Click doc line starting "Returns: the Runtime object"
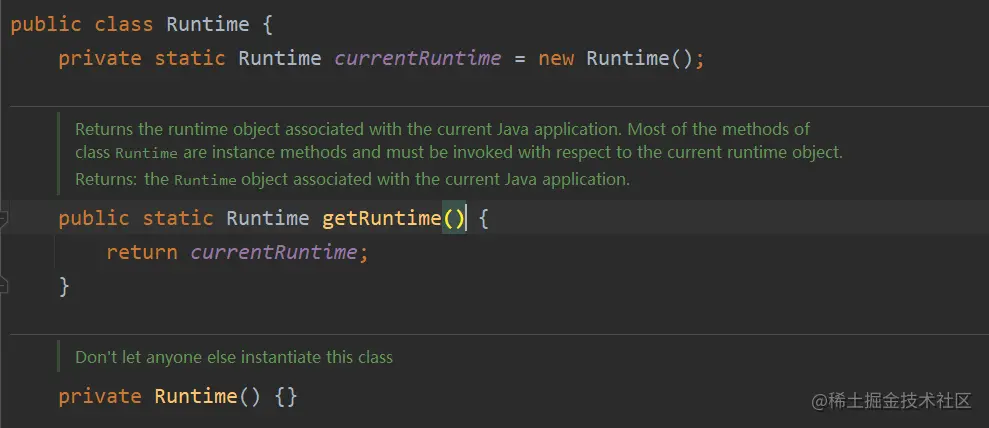 click(x=353, y=179)
